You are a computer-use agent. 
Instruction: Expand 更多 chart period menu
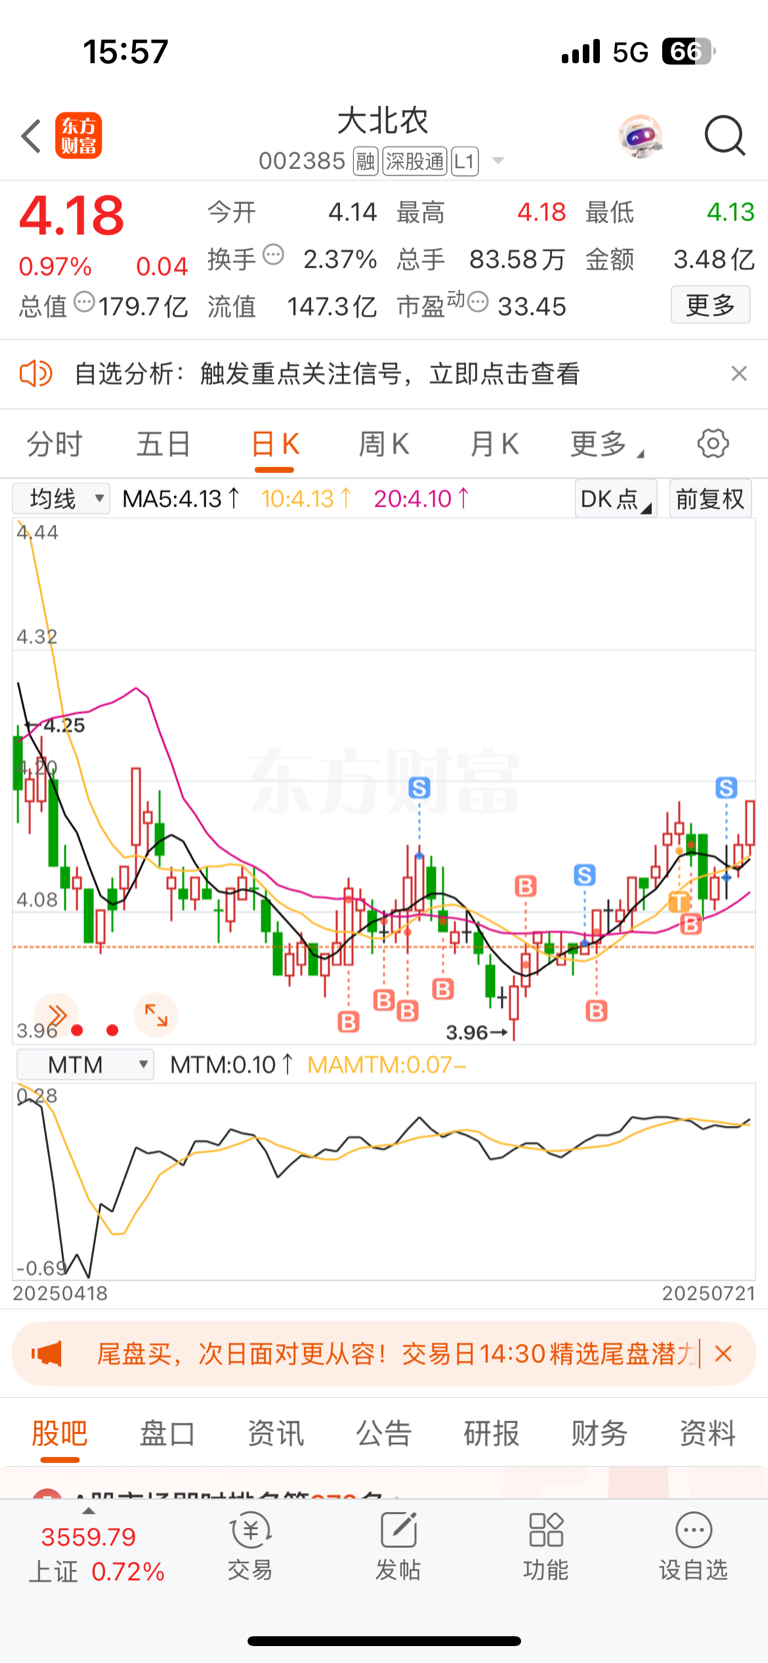click(606, 444)
